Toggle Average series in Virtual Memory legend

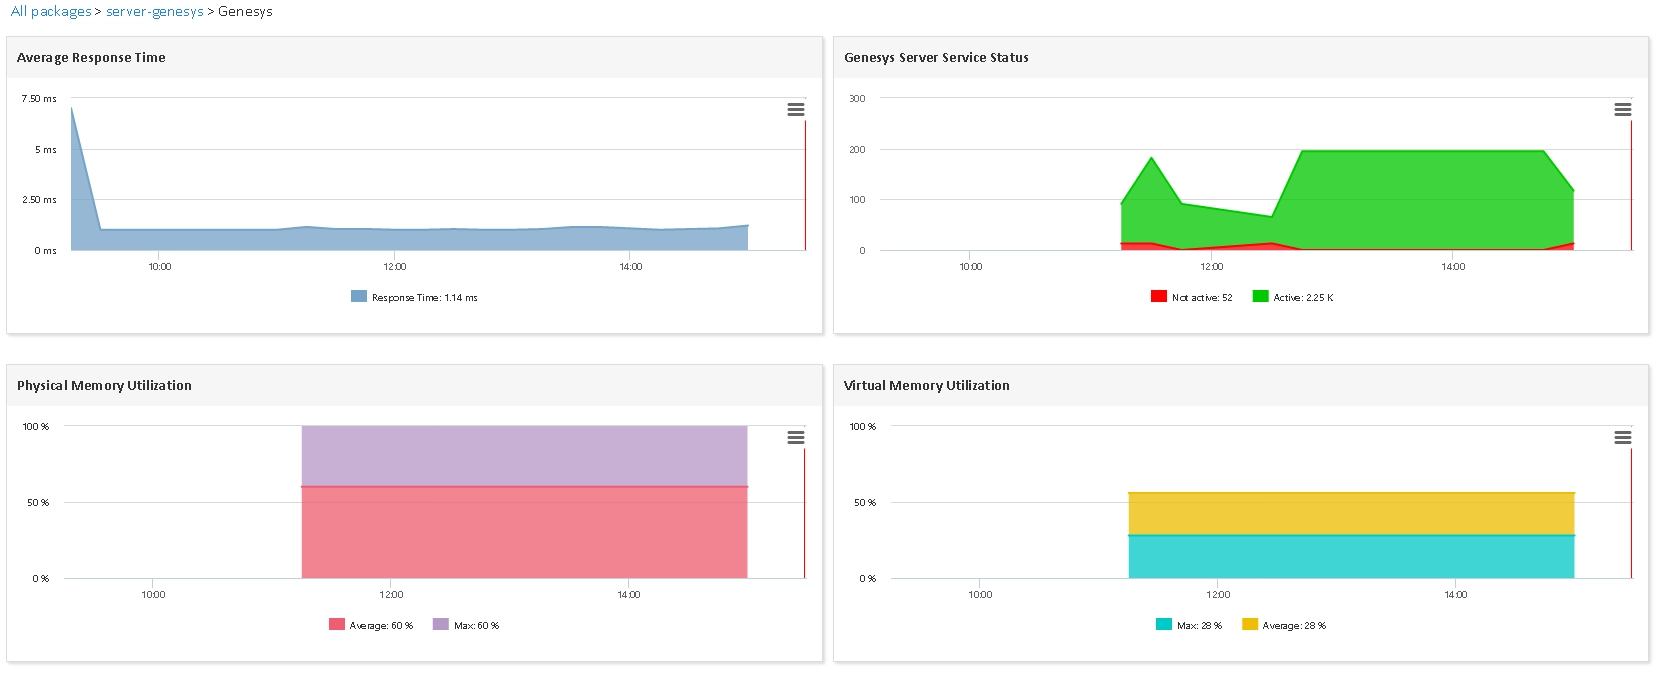(1284, 625)
